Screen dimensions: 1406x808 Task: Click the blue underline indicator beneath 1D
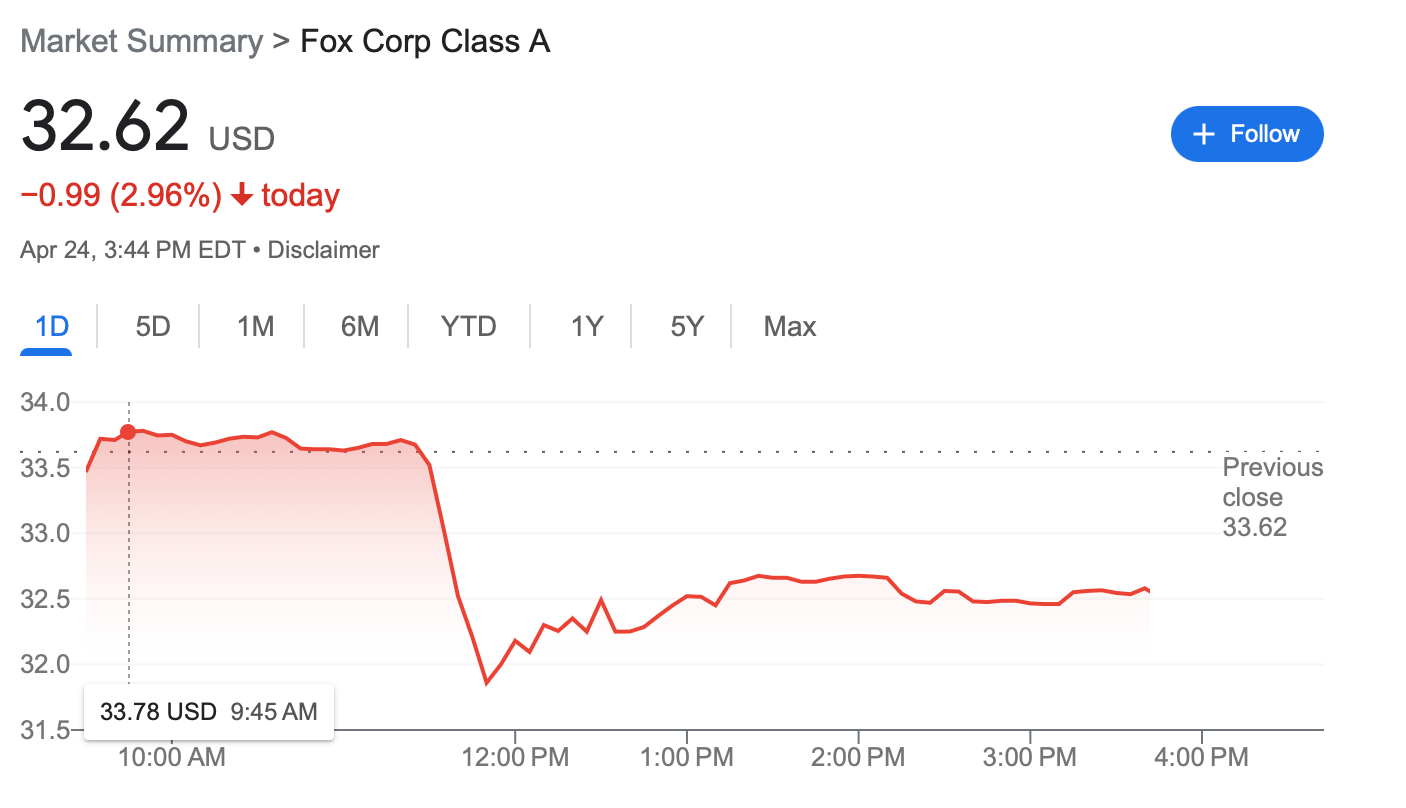point(46,350)
